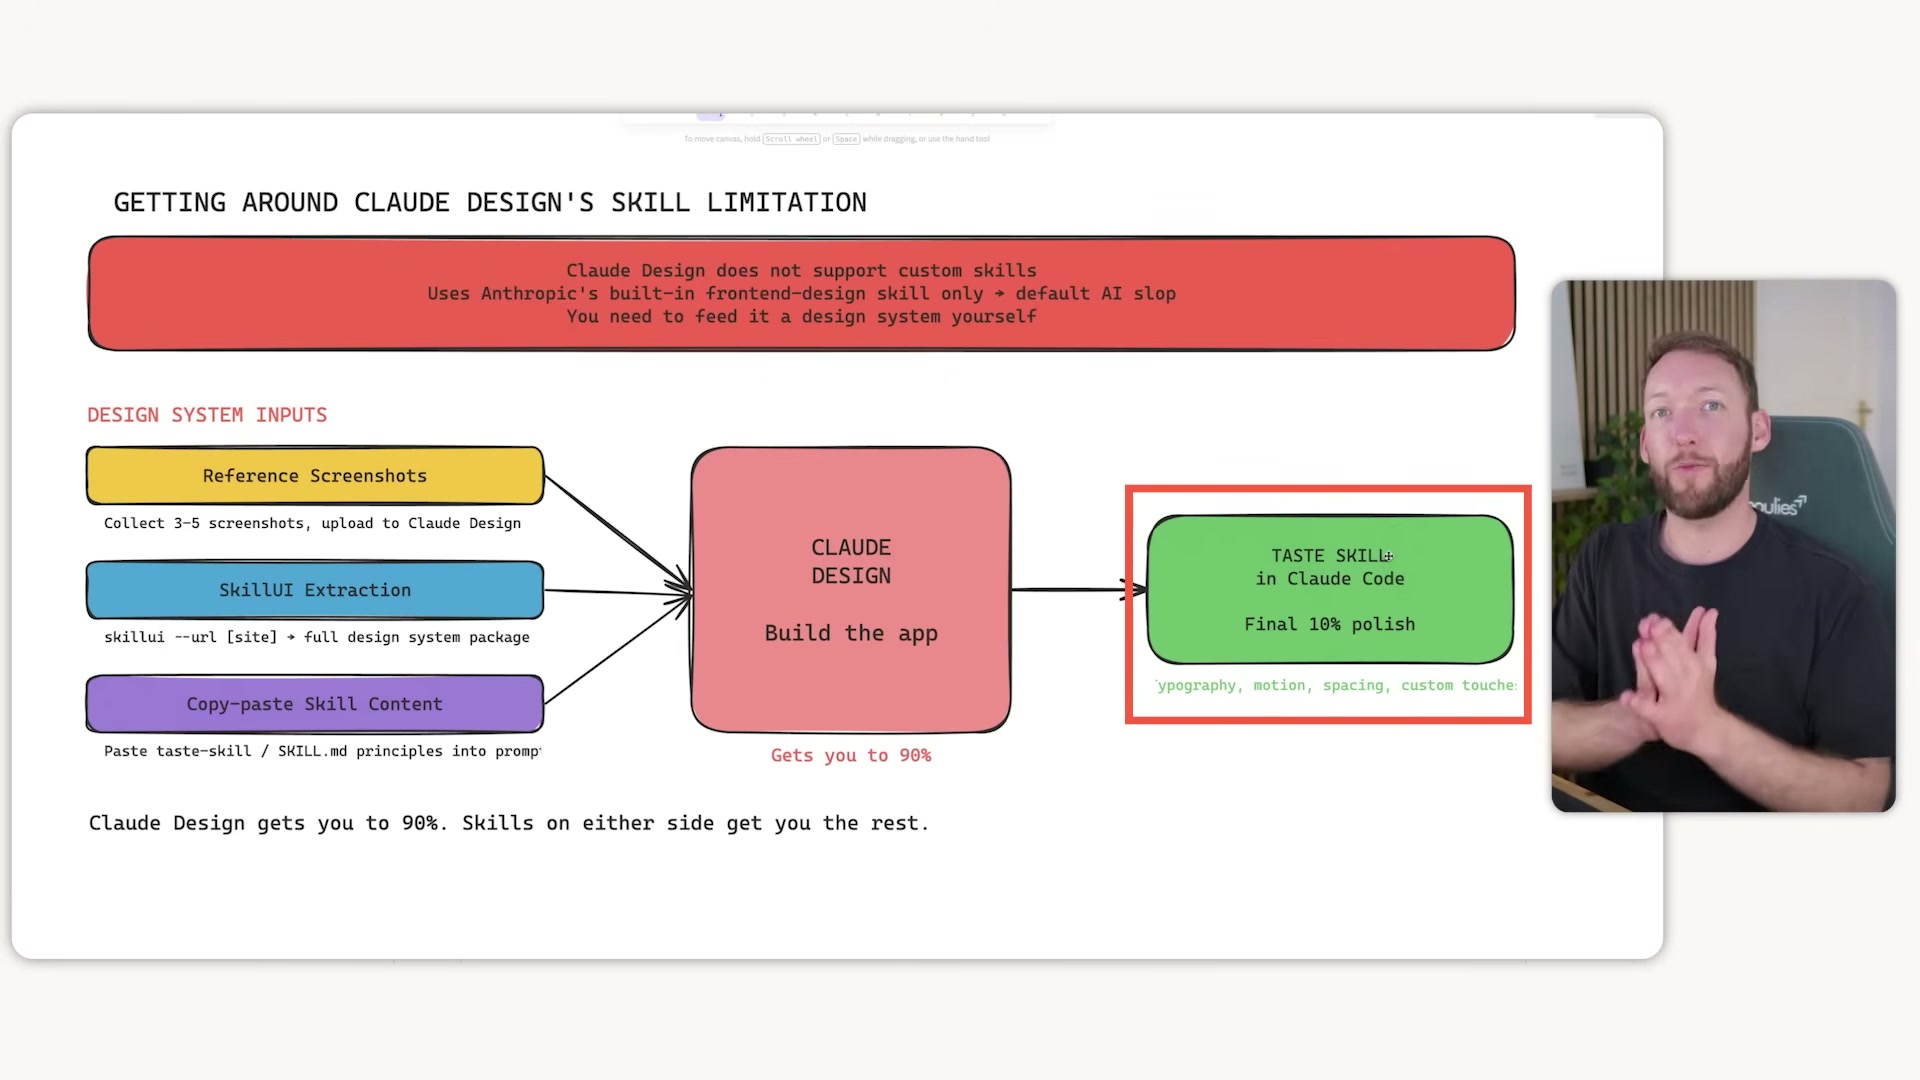1920x1080 pixels.
Task: Select the 'Gets you to 90%' caption
Action: [x=851, y=755]
